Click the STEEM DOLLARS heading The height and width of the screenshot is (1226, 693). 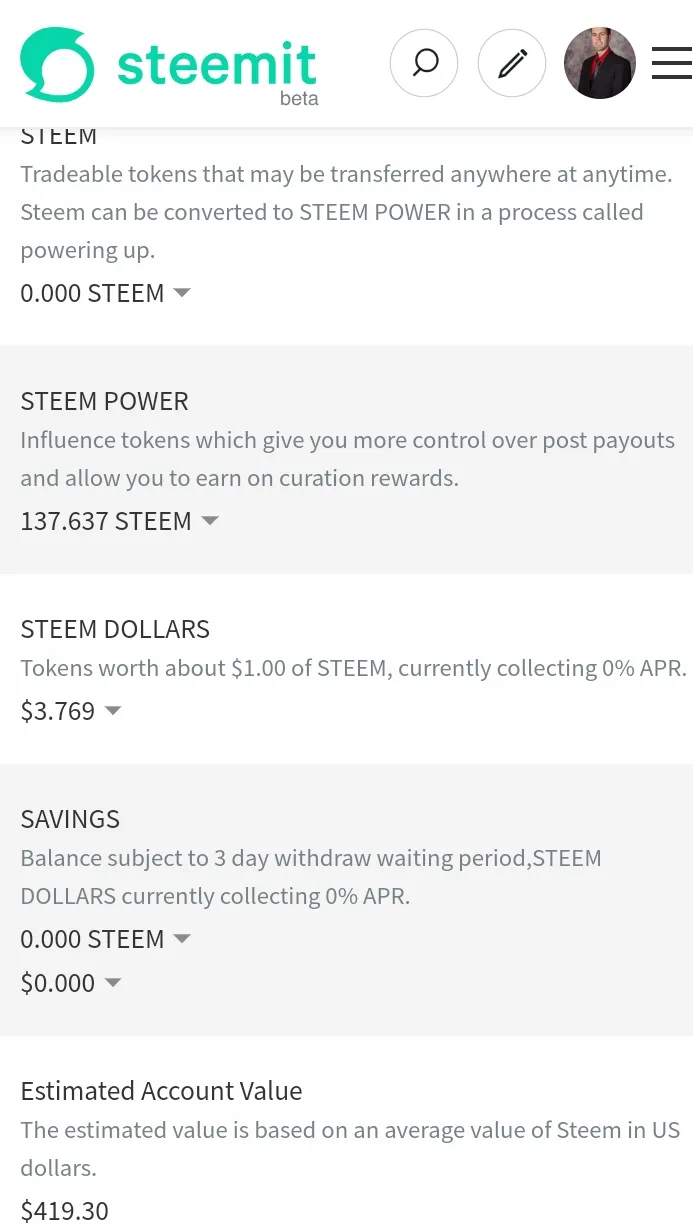[115, 629]
